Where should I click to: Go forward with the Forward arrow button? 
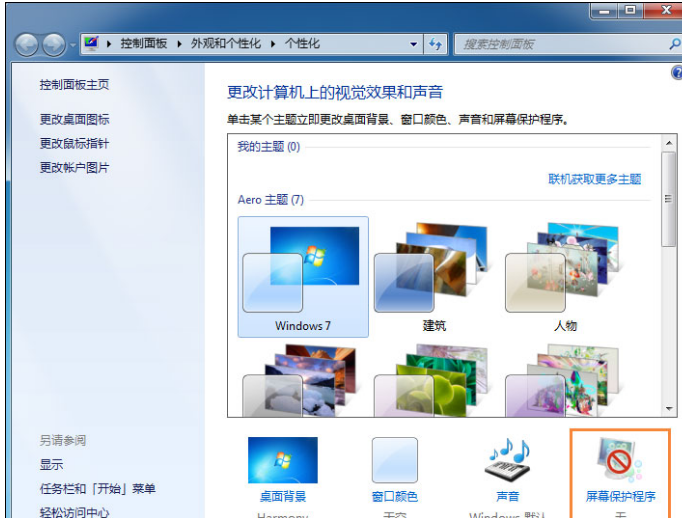pyautogui.click(x=53, y=45)
